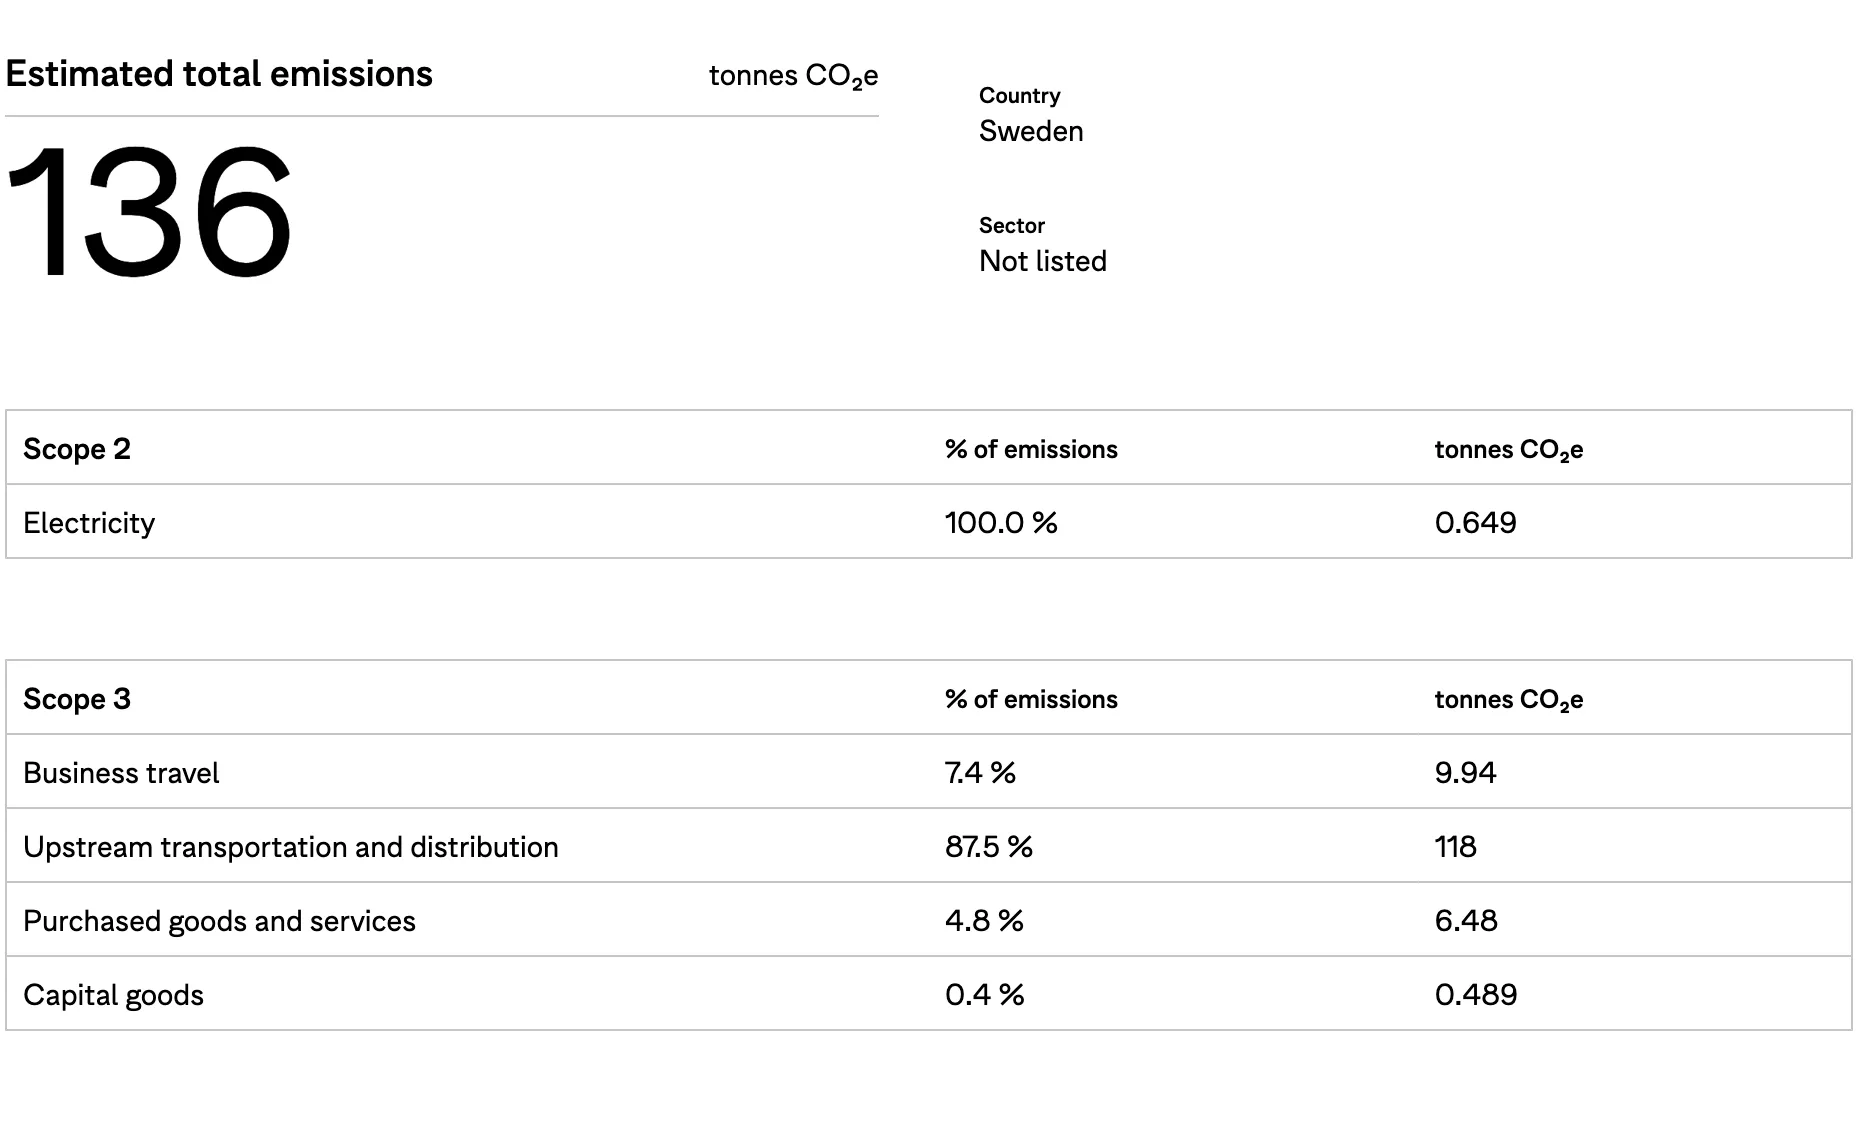Select the 9.94 business travel value
Screen dimensions: 1862x1131
pyautogui.click(x=1465, y=773)
